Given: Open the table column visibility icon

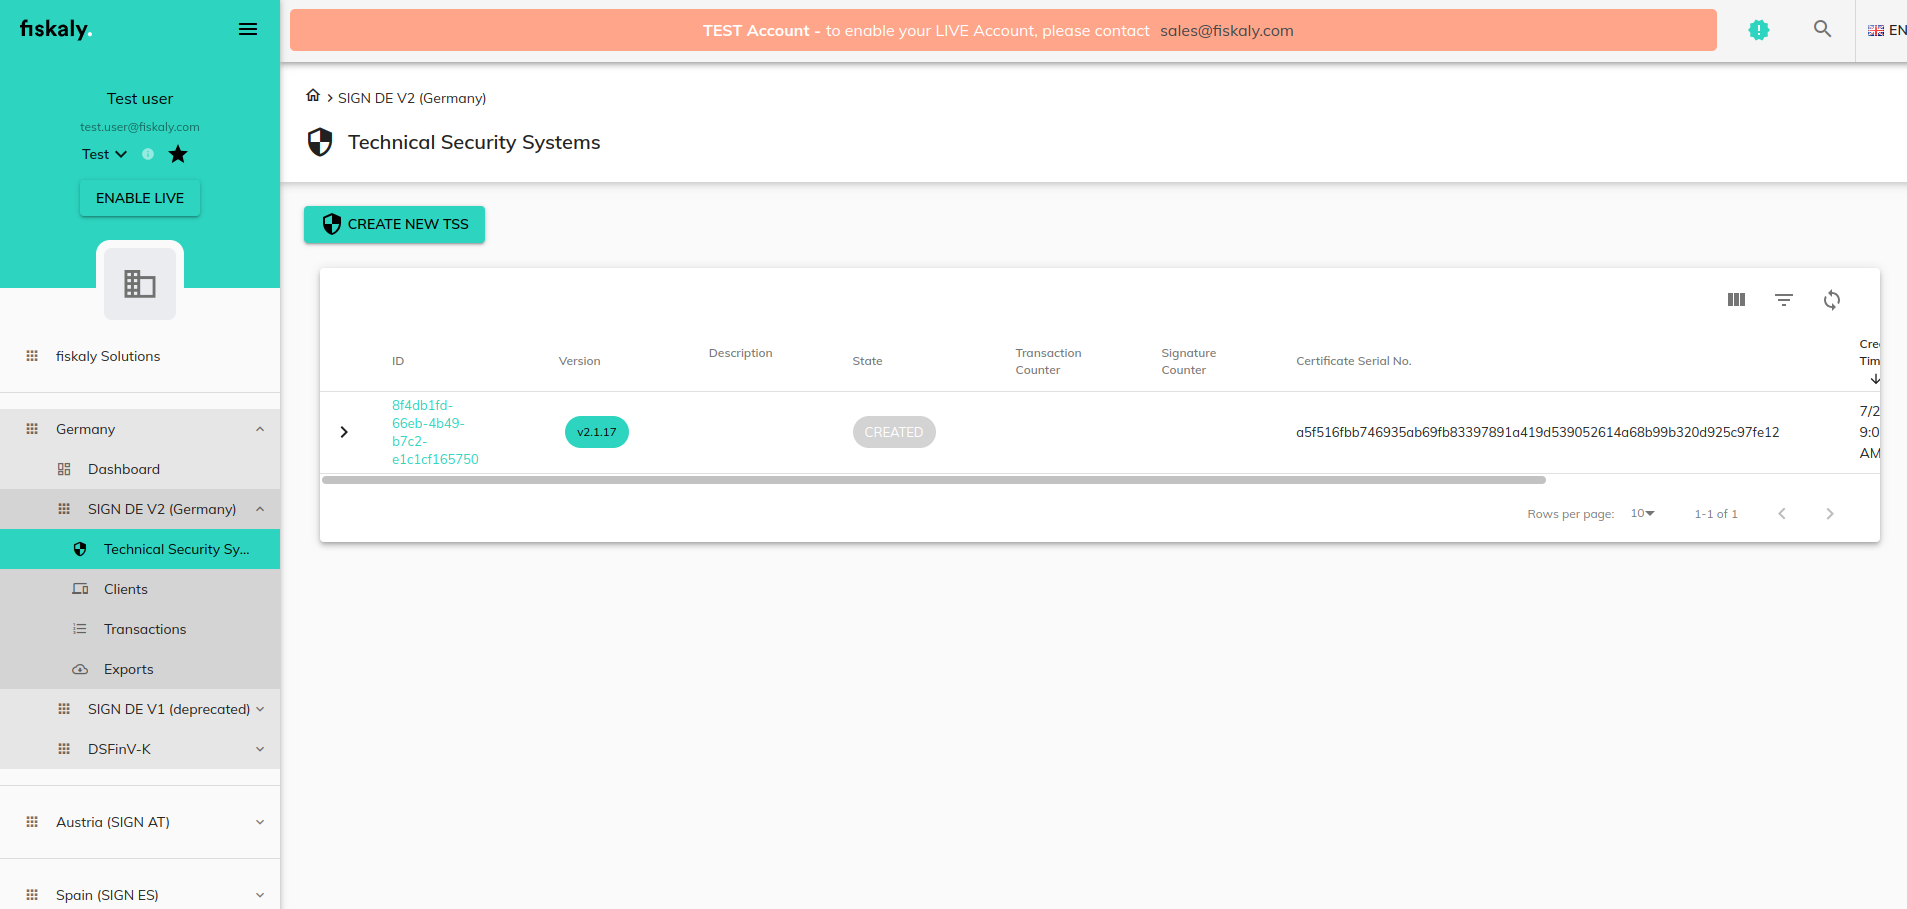Looking at the screenshot, I should click(1736, 300).
